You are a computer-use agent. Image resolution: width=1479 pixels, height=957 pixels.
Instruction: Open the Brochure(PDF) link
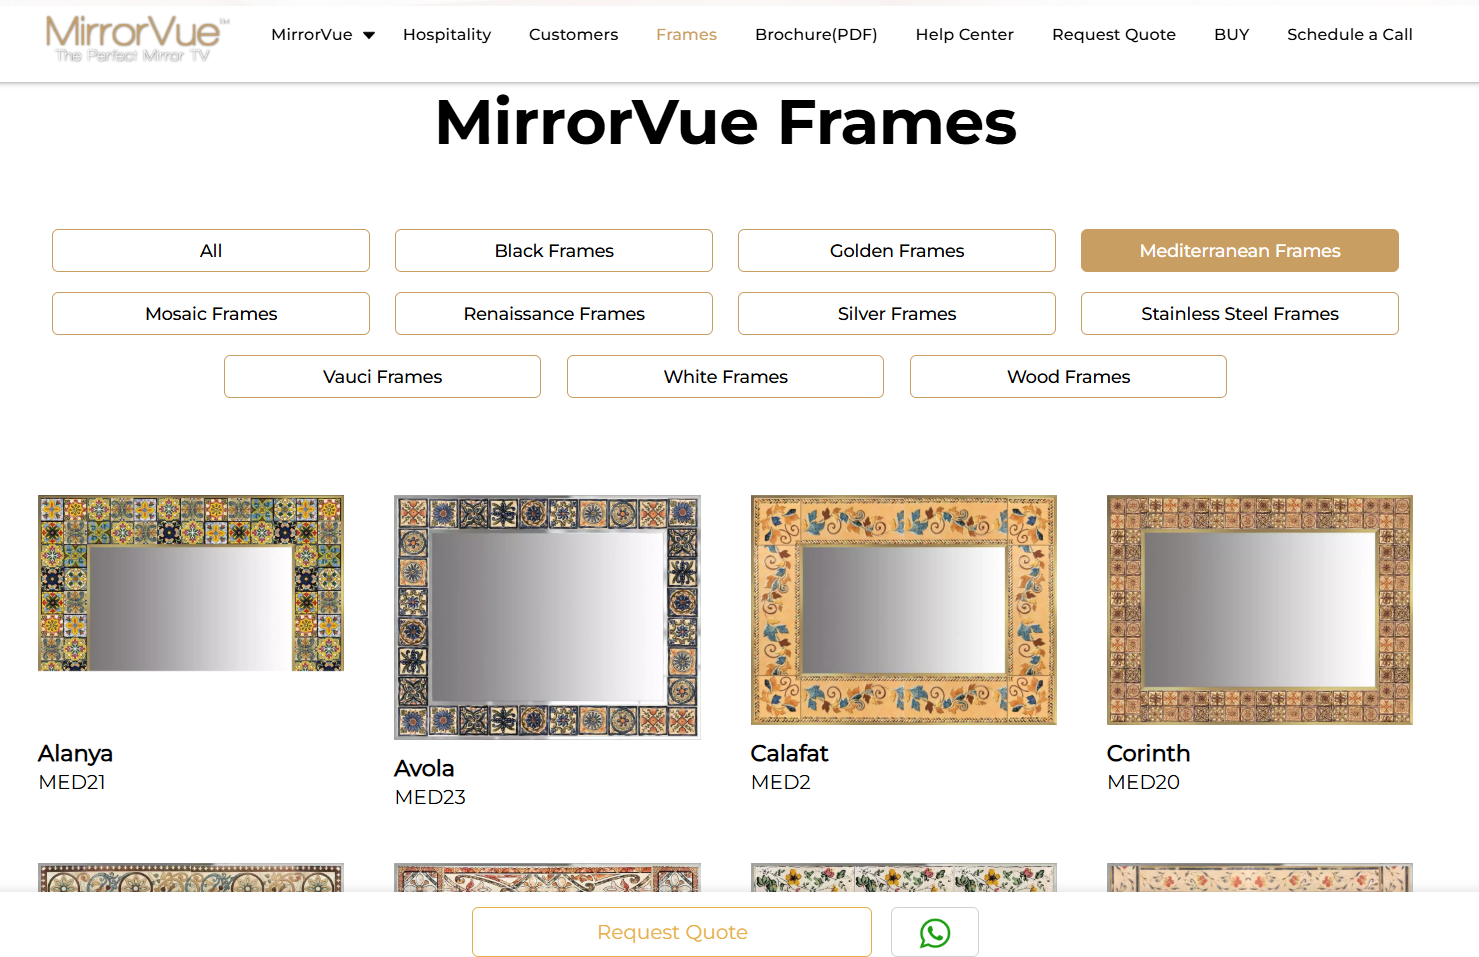click(816, 33)
